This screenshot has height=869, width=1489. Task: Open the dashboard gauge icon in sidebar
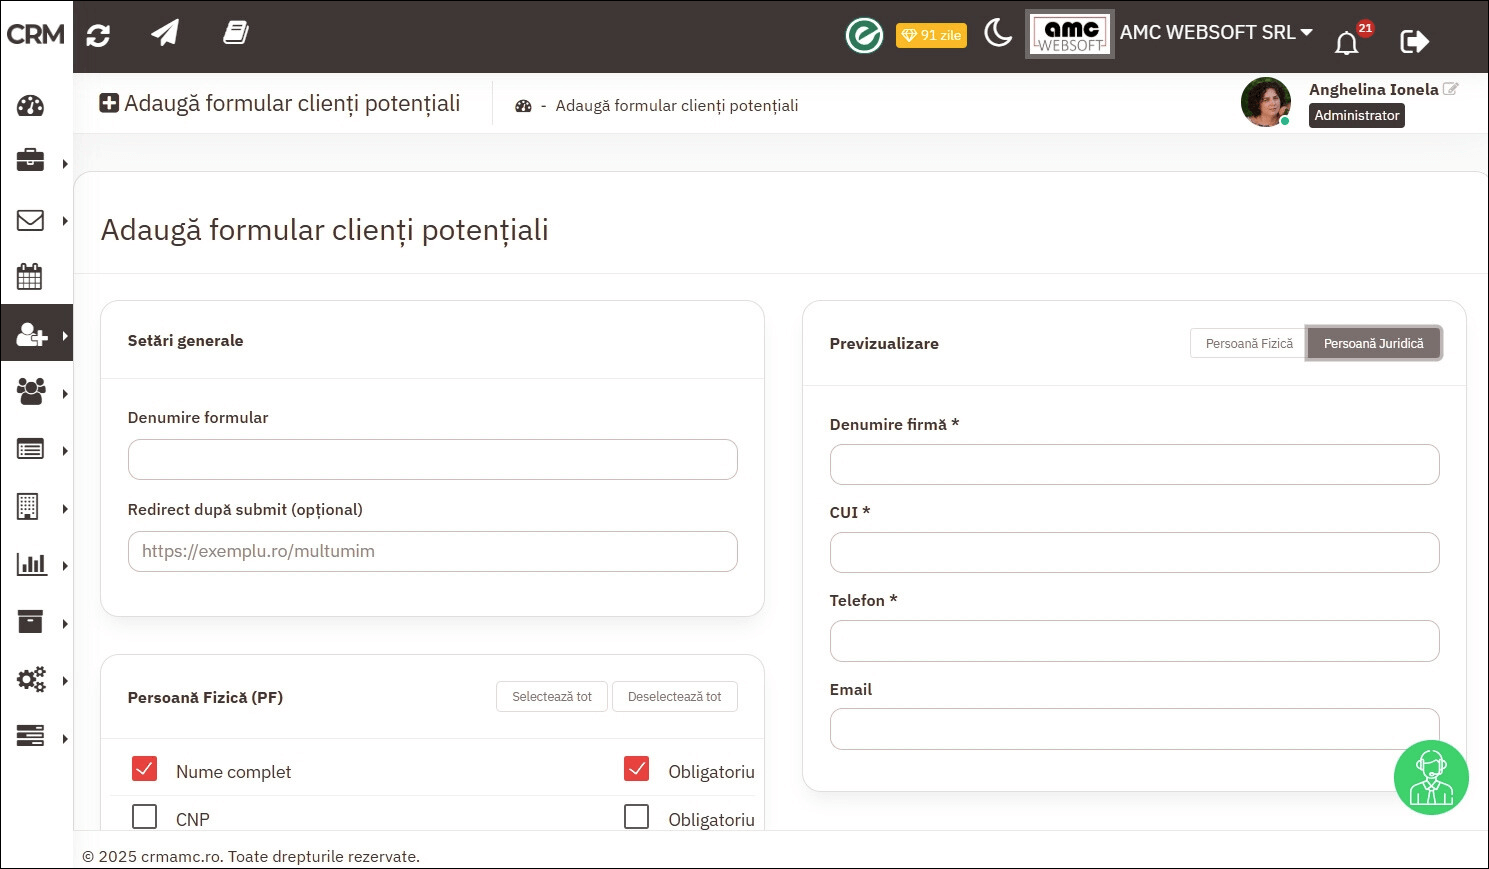pyautogui.click(x=30, y=106)
